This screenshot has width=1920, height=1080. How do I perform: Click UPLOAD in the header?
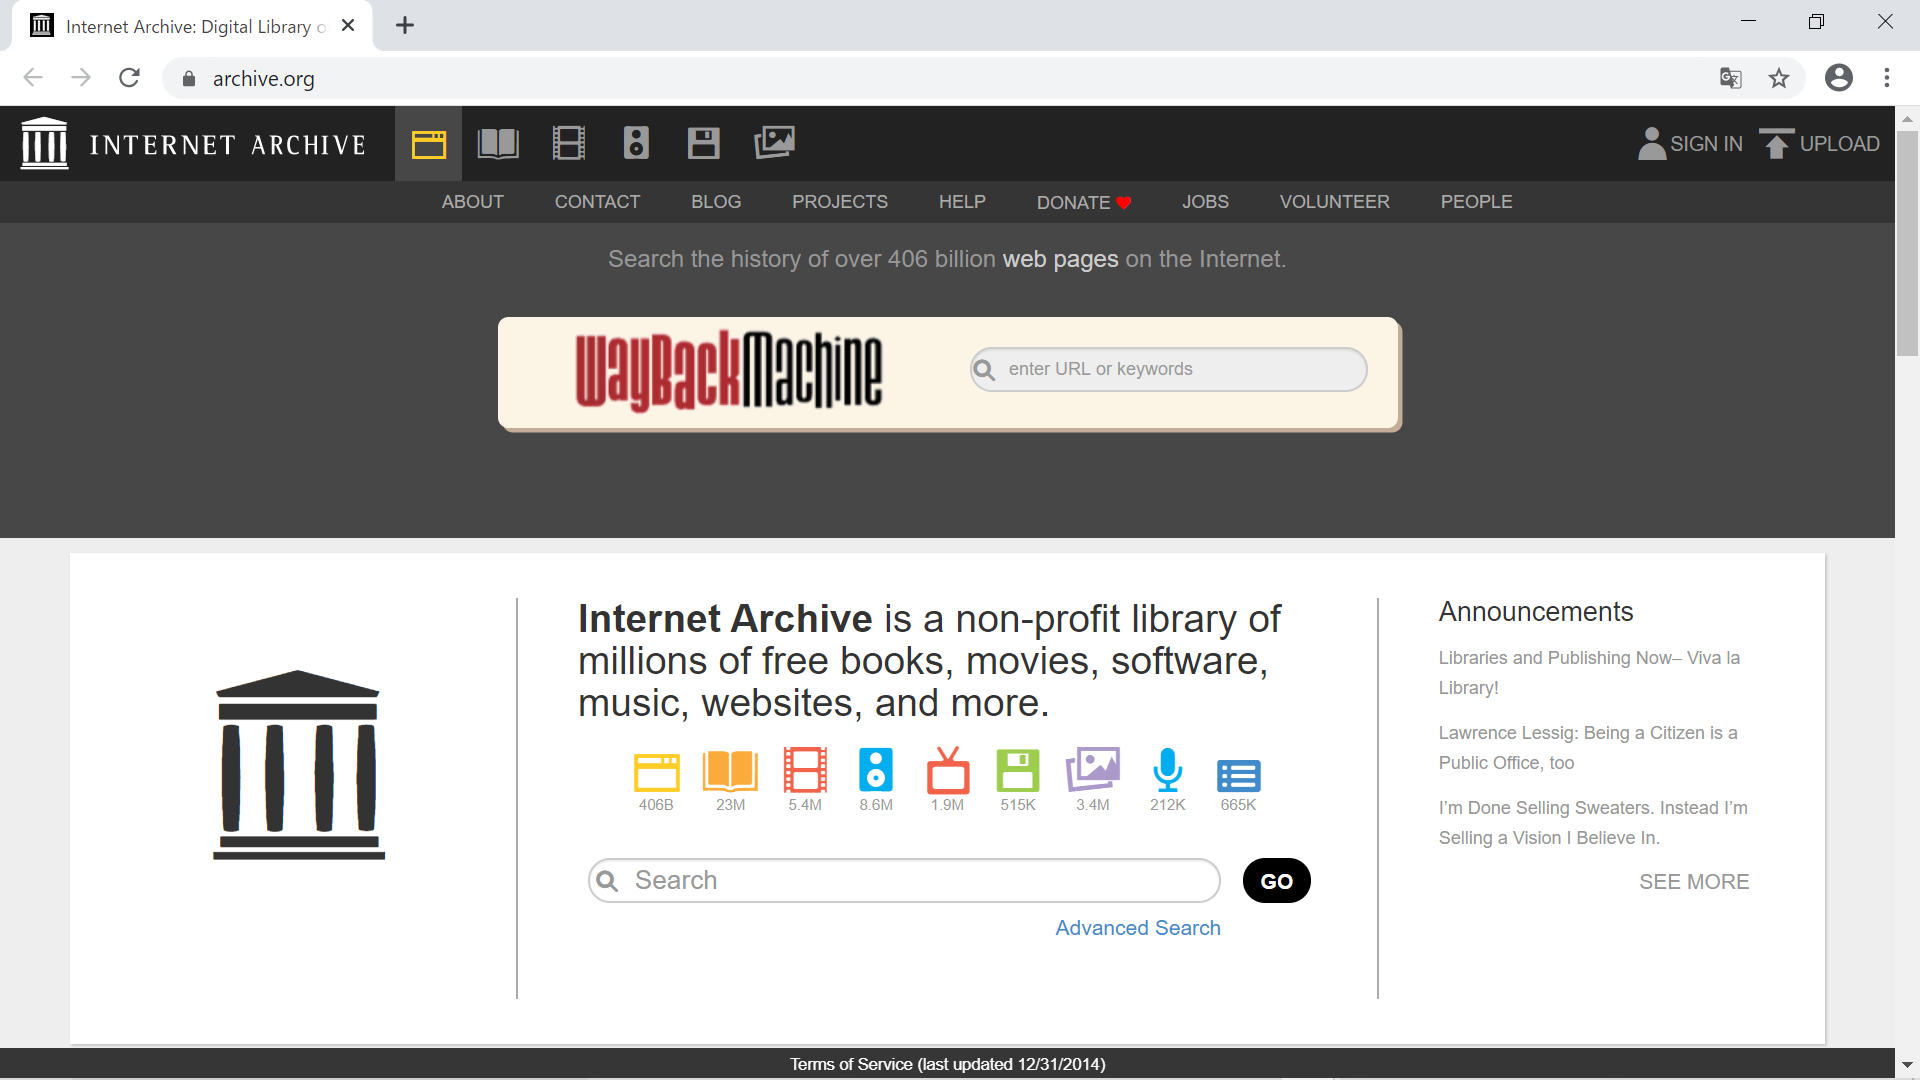click(1819, 144)
